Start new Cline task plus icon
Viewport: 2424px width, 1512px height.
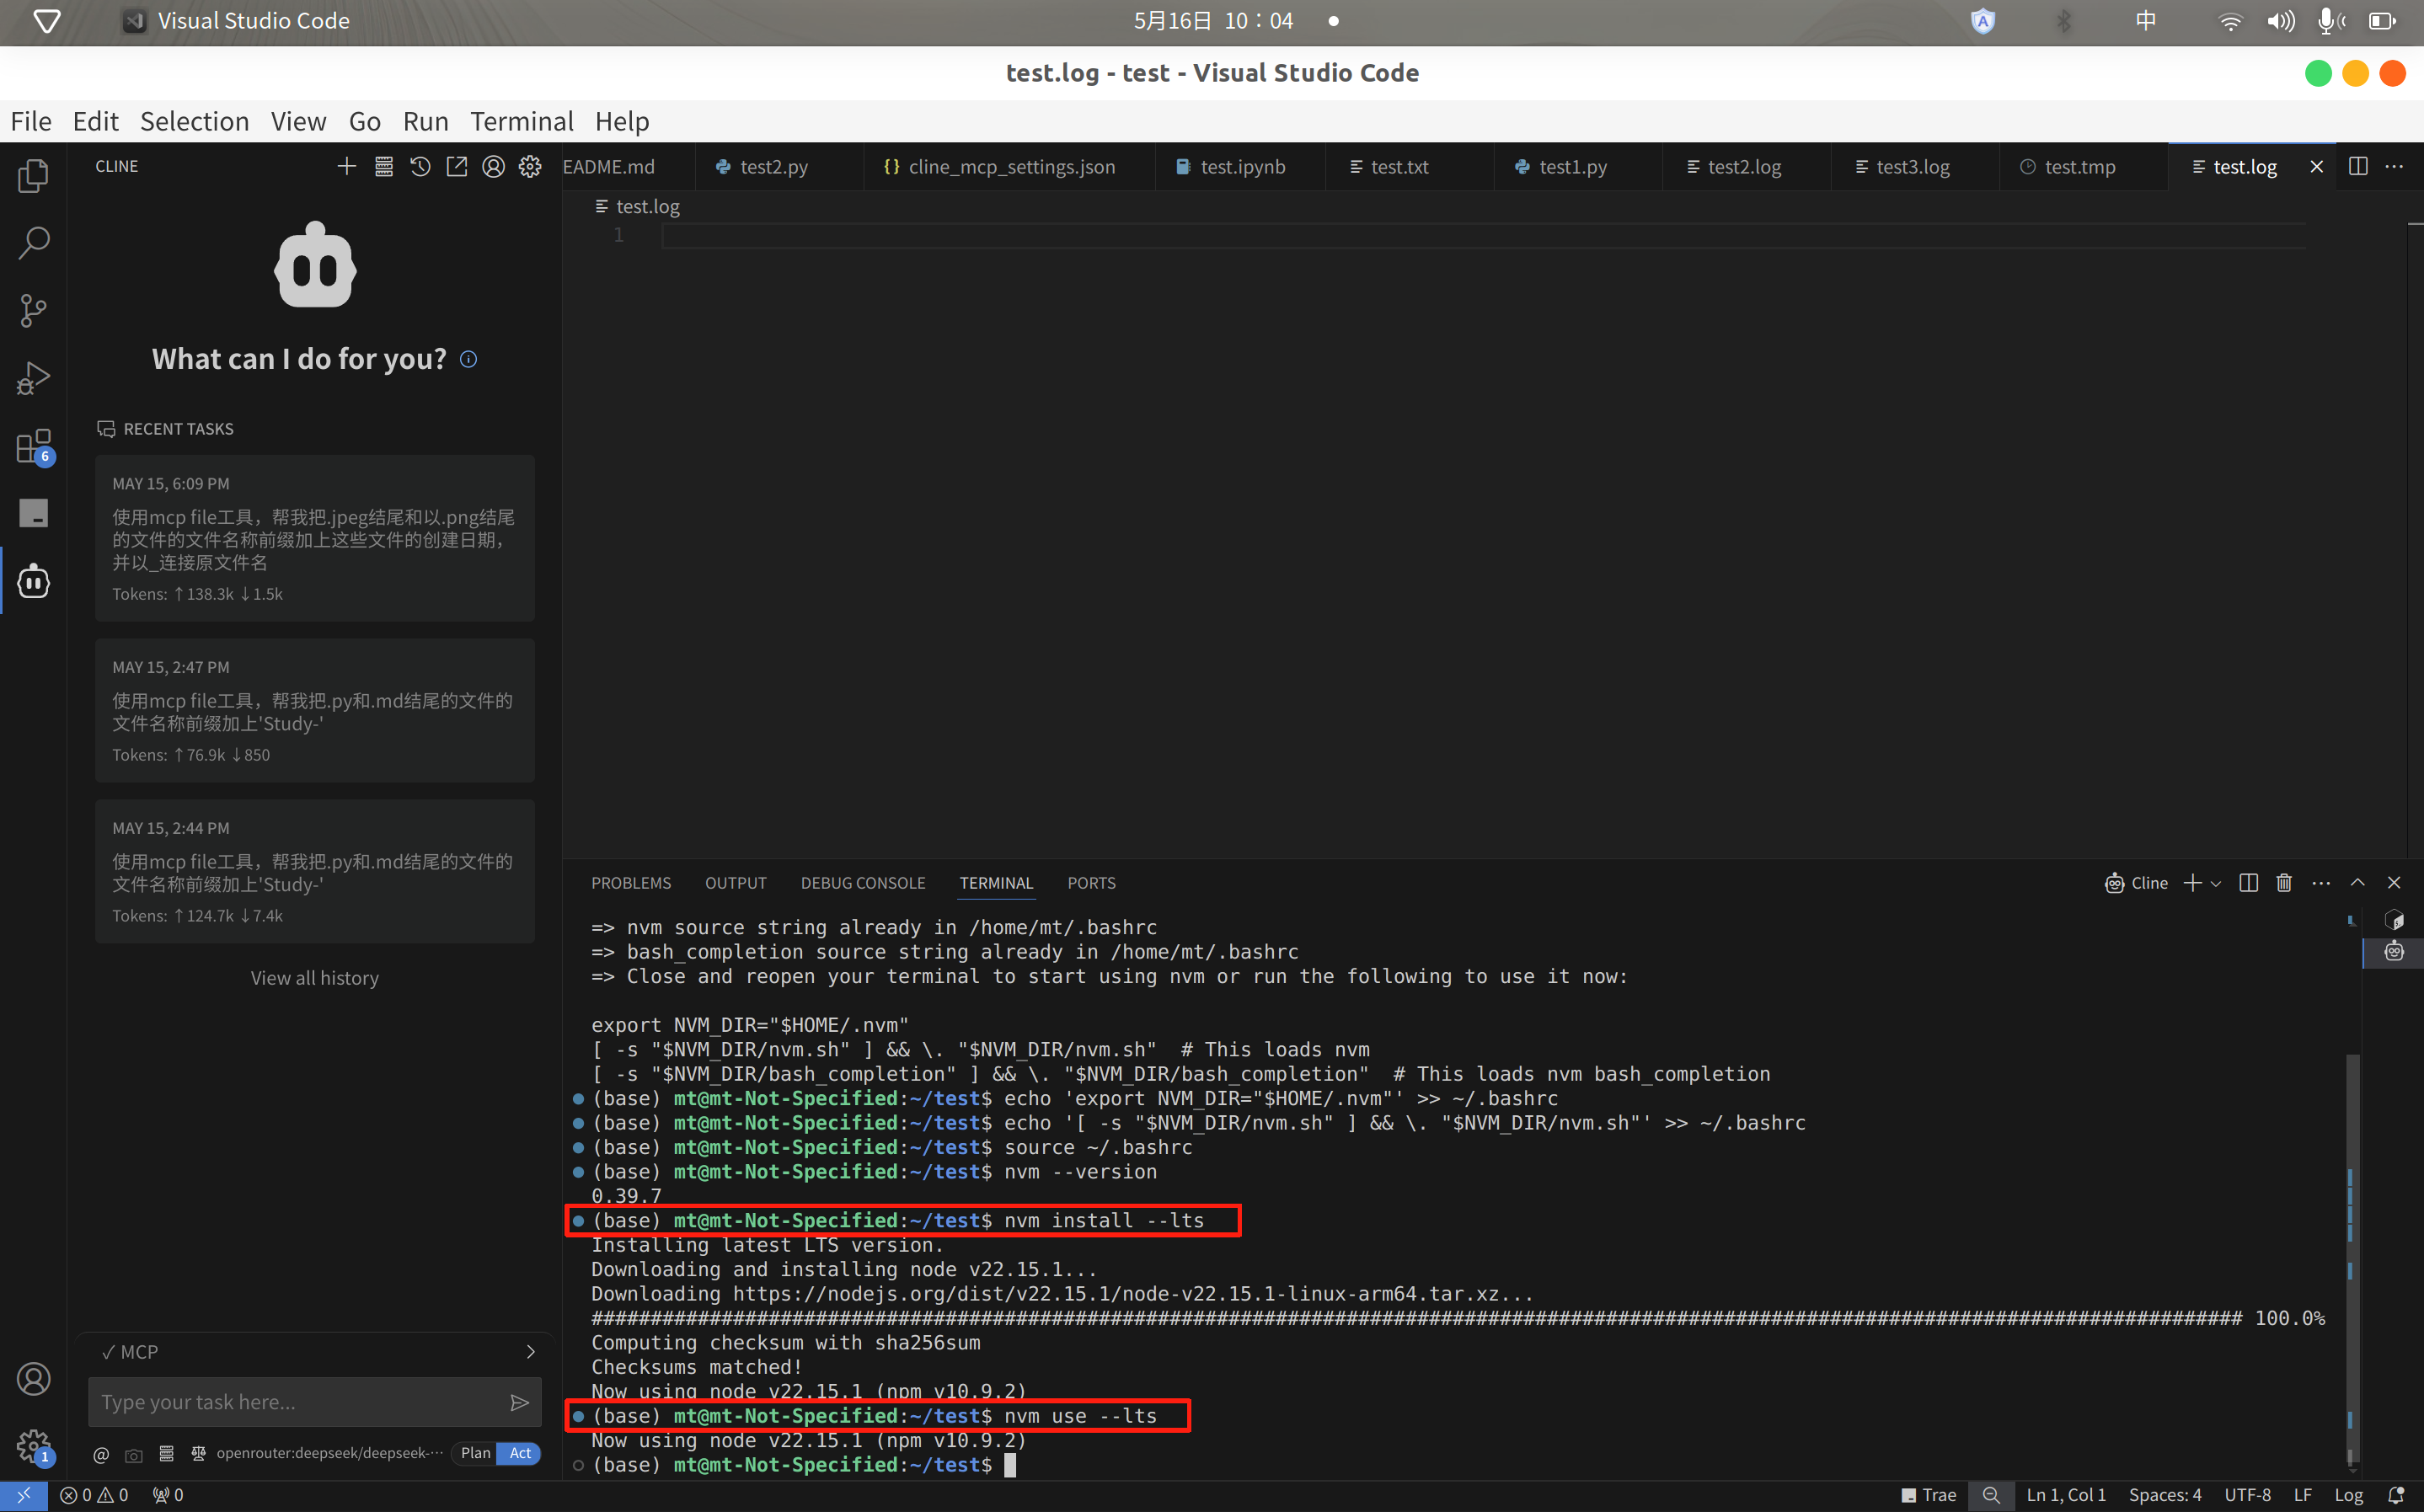pos(346,166)
